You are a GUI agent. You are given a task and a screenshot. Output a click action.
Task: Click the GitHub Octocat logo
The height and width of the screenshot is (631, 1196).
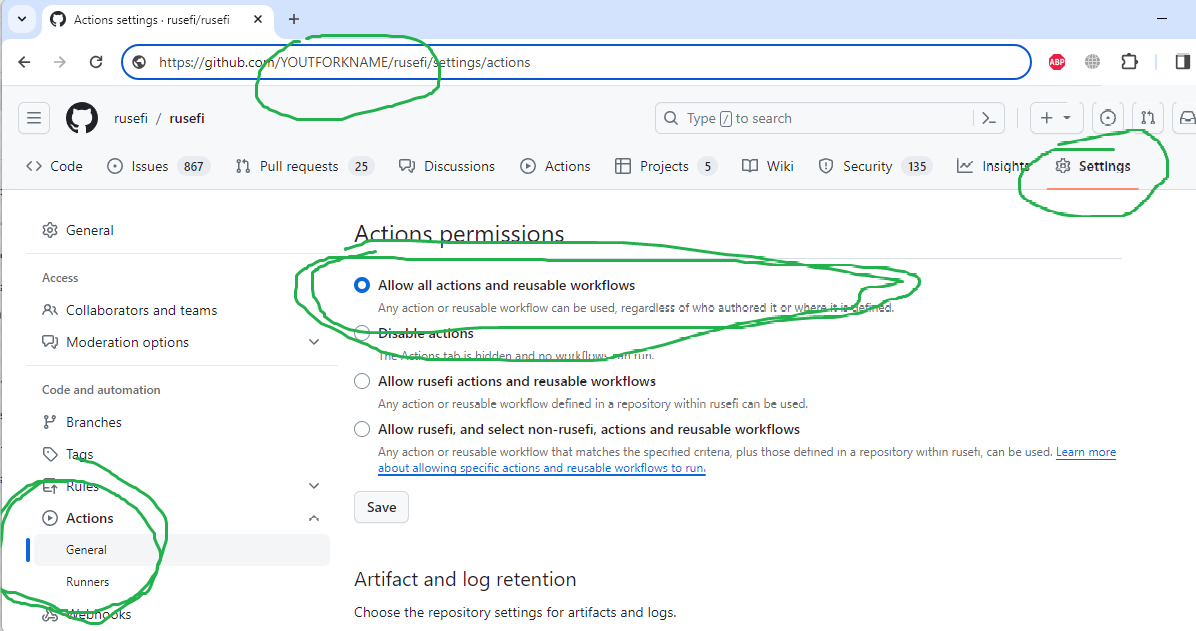pos(82,118)
